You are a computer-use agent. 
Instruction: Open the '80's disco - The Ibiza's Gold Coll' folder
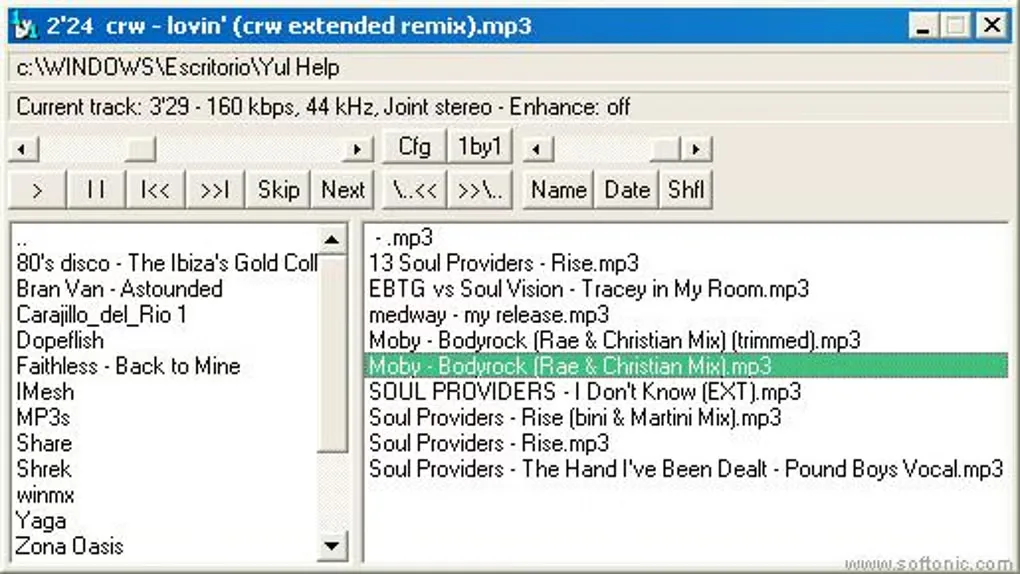click(167, 263)
